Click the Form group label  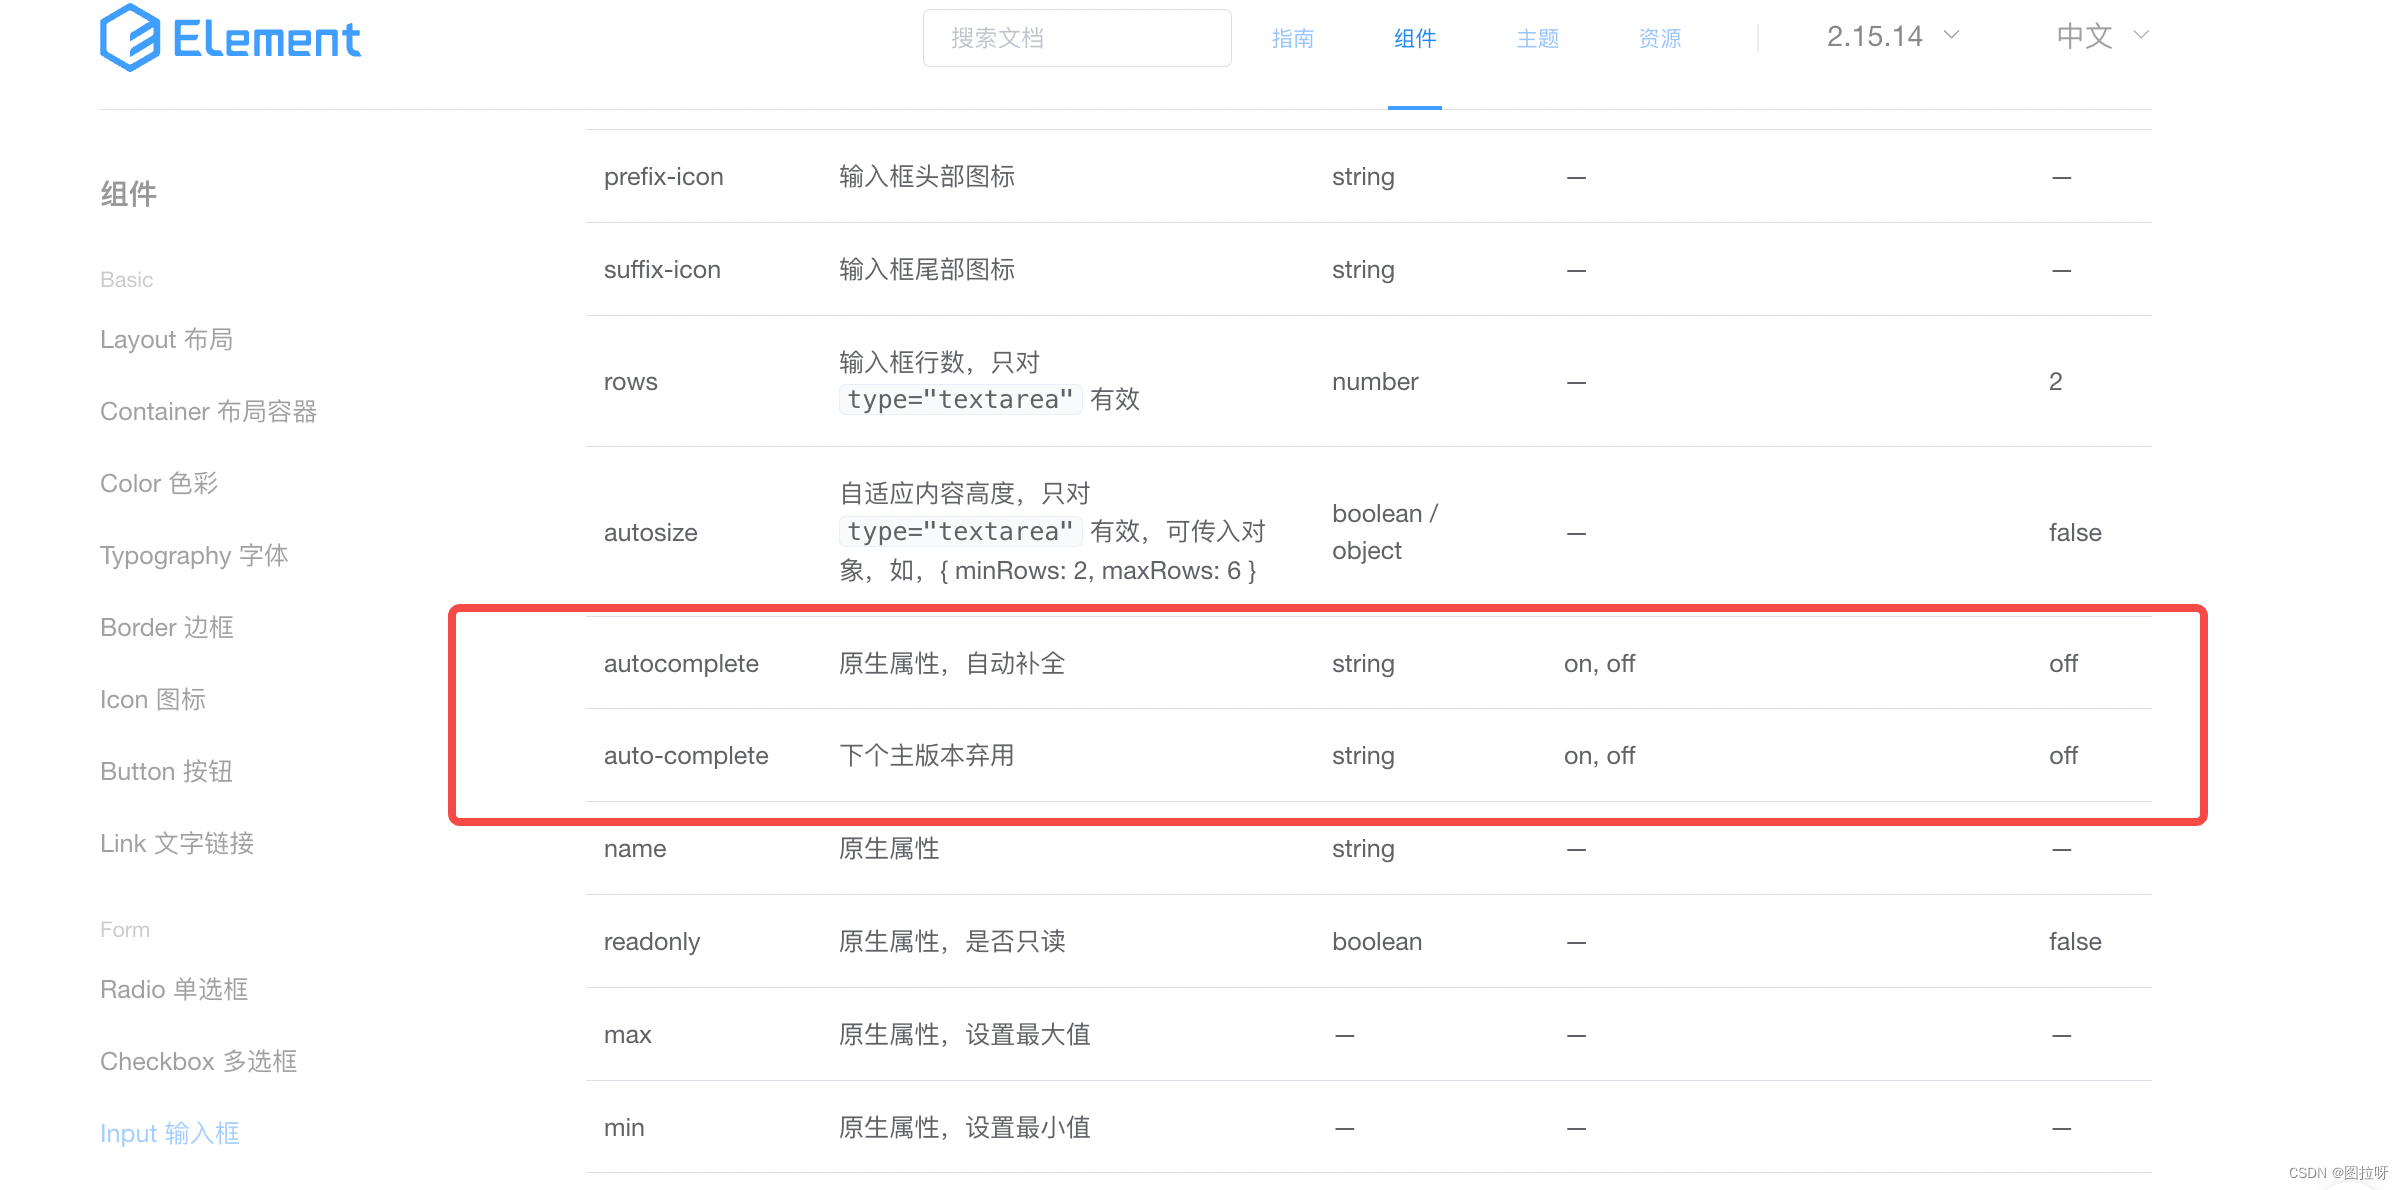click(x=125, y=930)
